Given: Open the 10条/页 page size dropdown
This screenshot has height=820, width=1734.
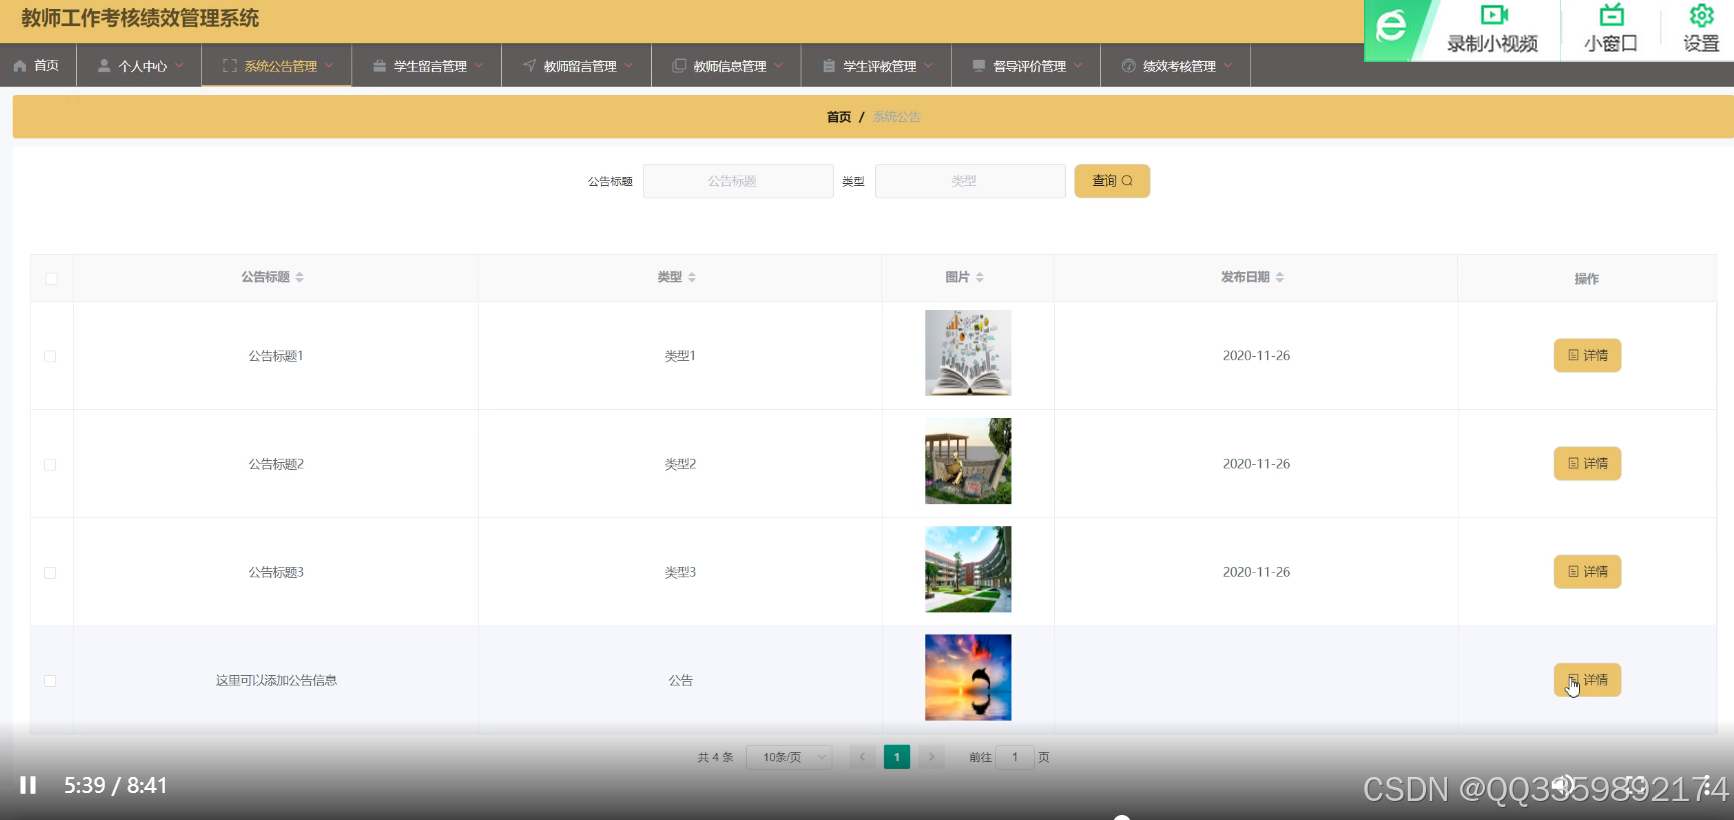Looking at the screenshot, I should coord(790,757).
